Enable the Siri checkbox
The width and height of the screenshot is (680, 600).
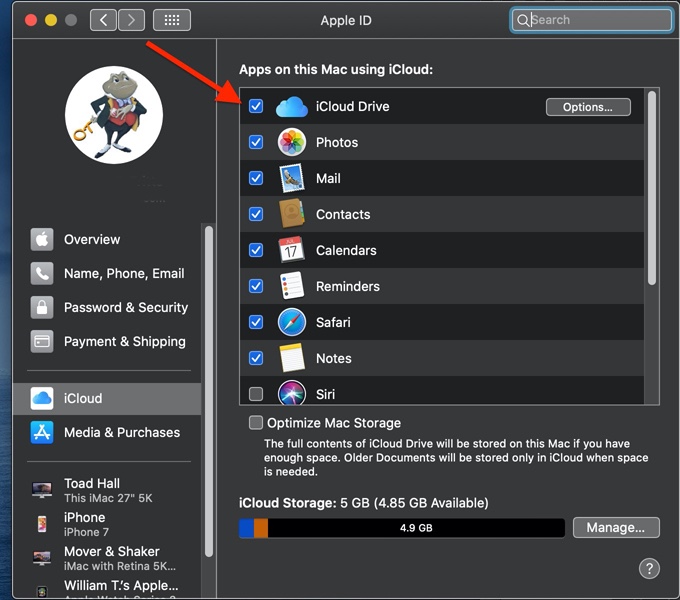point(256,394)
